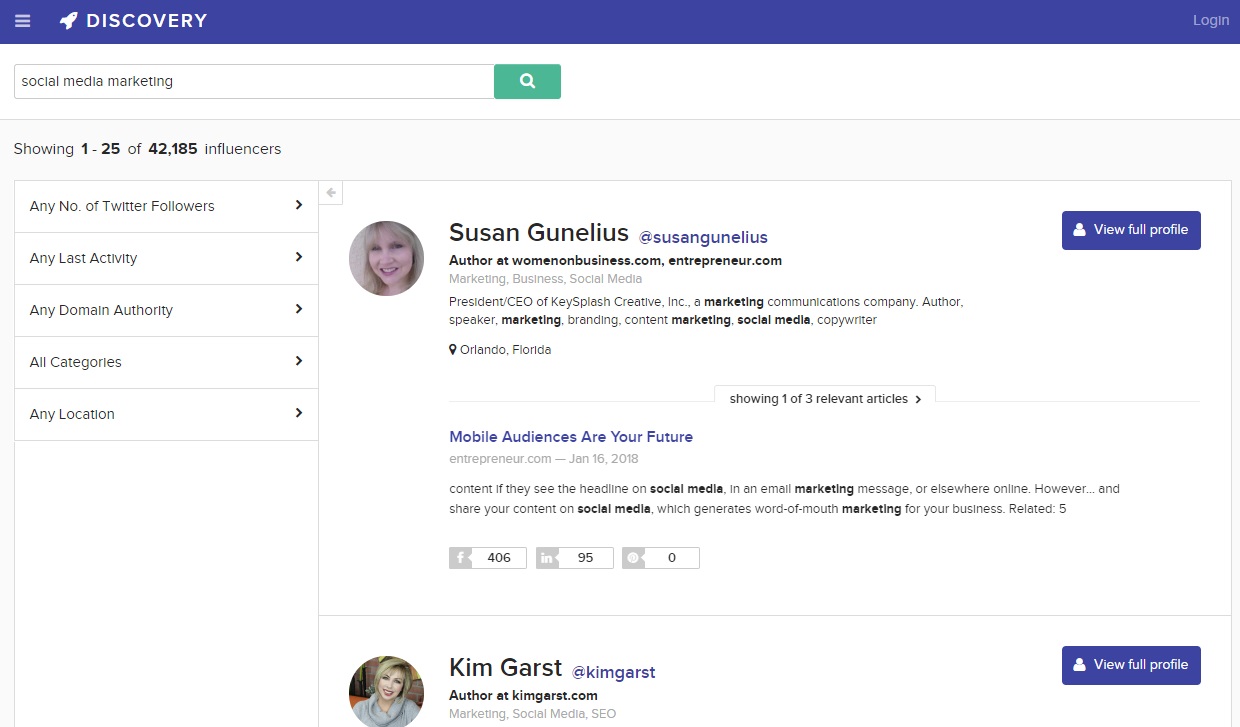The height and width of the screenshot is (727, 1240).
Task: Click 'Marketing, Social Media, SEO' categories text
Action: pos(533,714)
